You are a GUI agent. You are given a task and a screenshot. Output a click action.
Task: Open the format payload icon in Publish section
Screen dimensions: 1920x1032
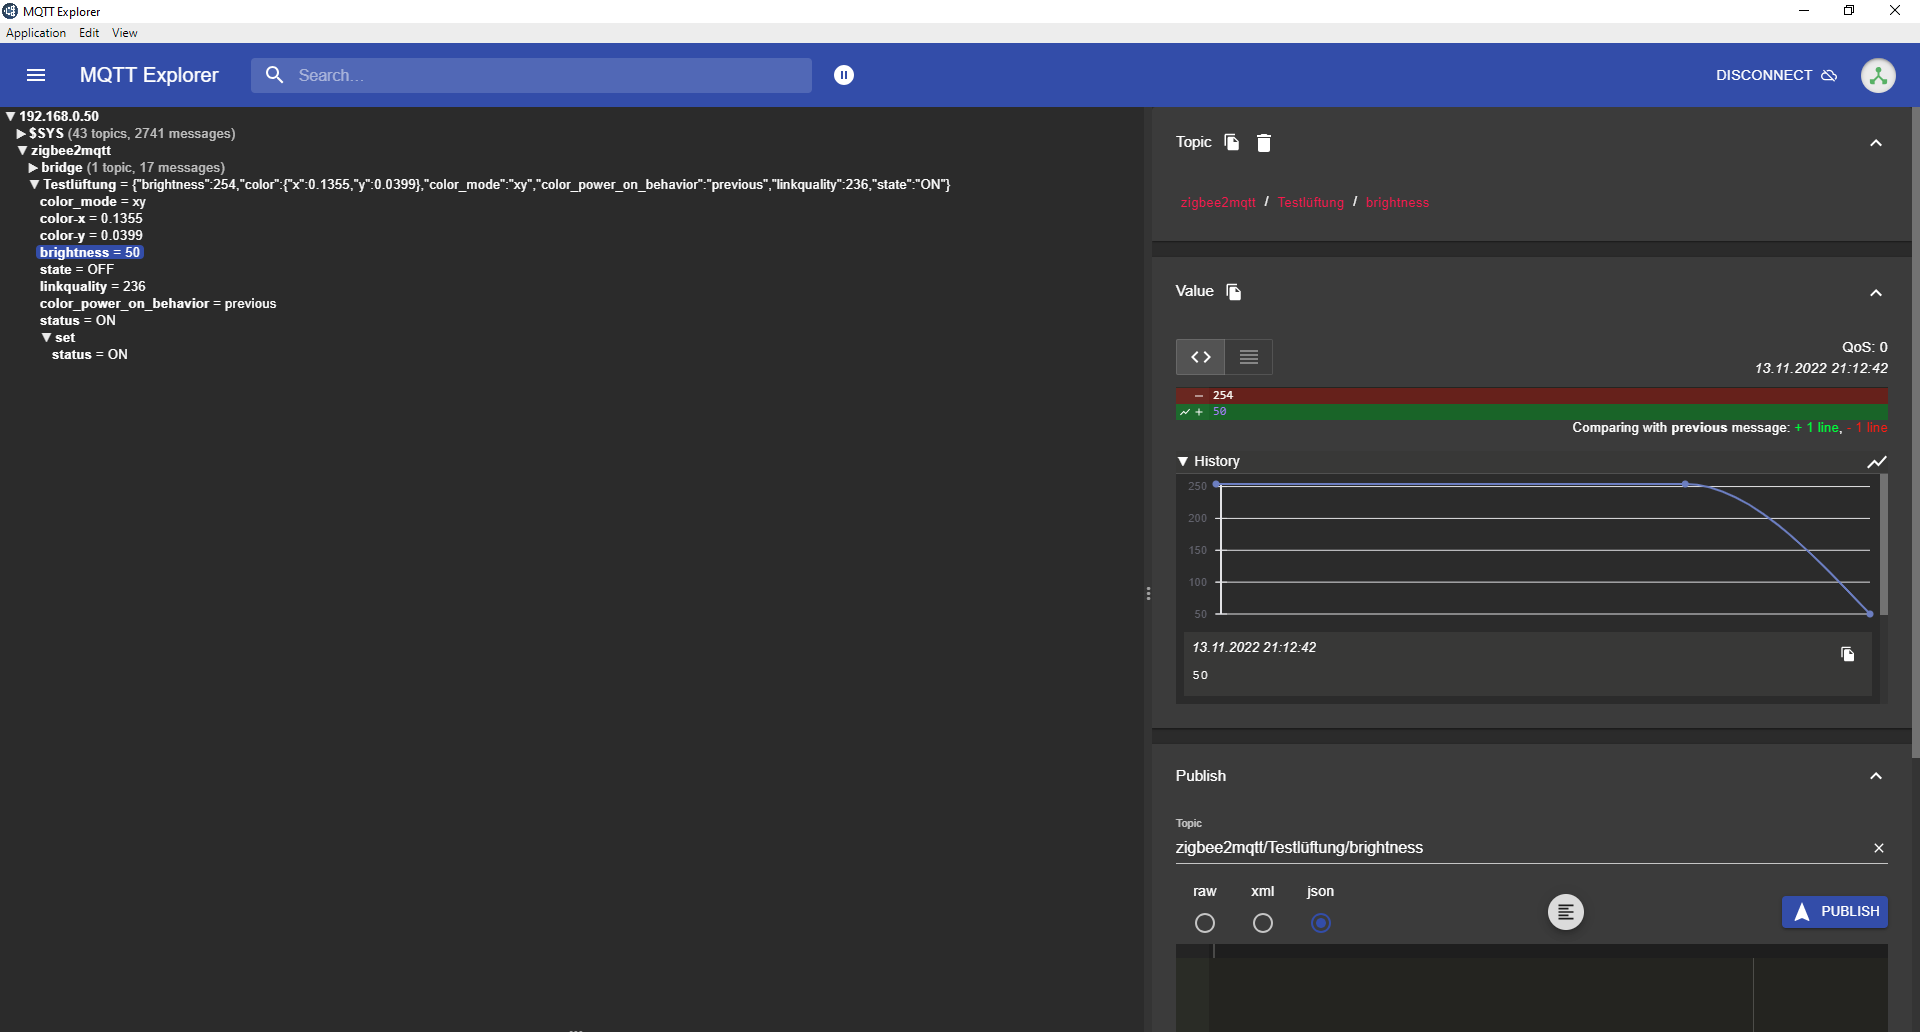pyautogui.click(x=1565, y=911)
